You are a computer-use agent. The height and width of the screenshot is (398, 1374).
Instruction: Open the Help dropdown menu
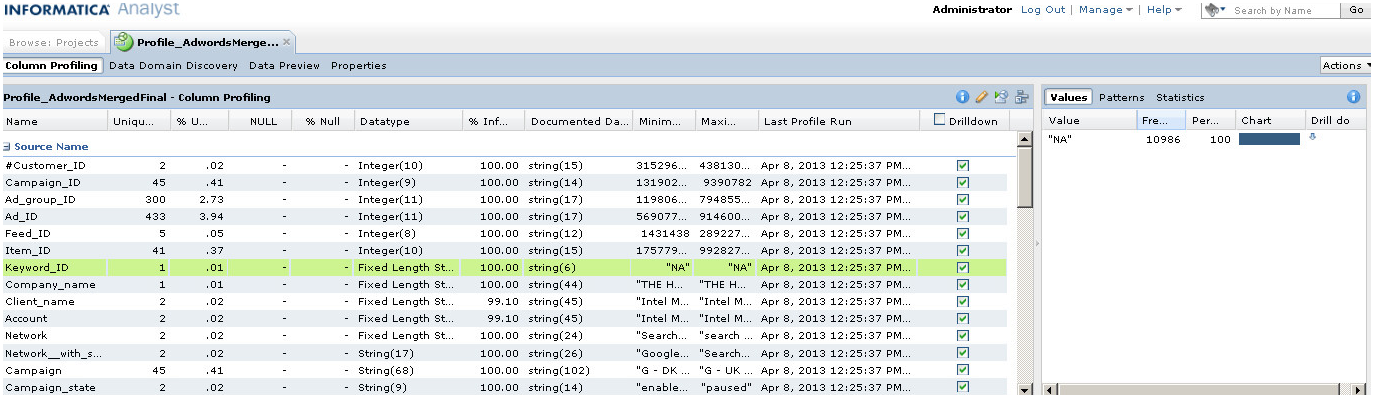(1164, 9)
